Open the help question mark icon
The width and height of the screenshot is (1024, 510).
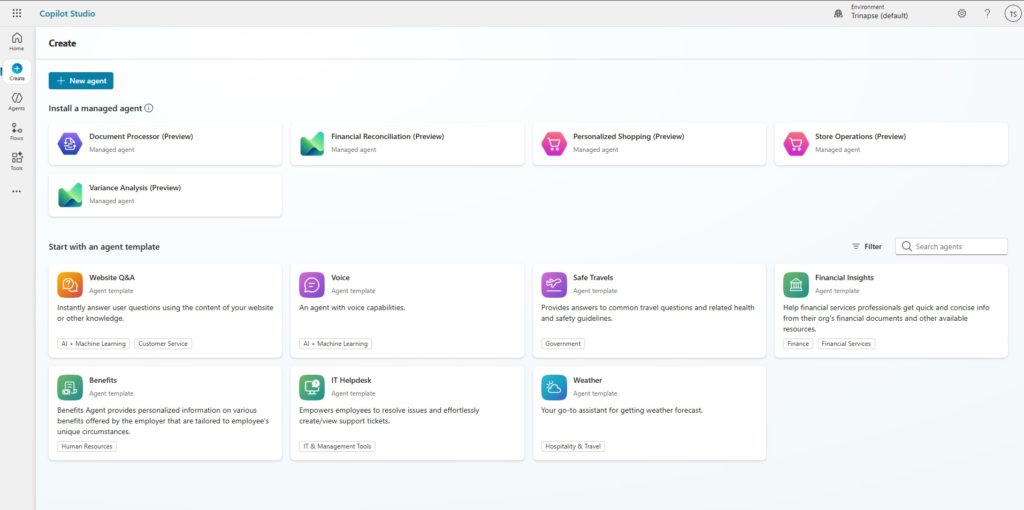coord(987,13)
